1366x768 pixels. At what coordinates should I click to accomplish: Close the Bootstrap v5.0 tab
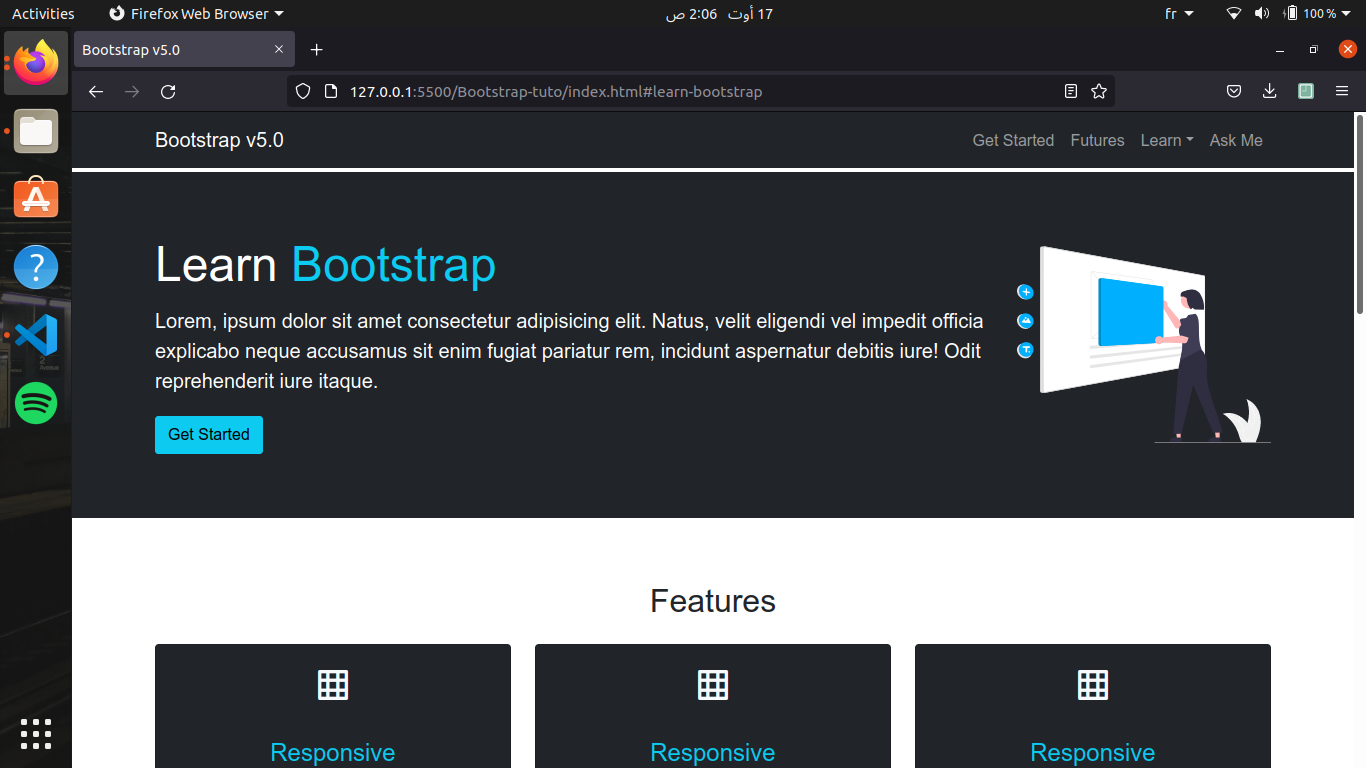tap(279, 50)
